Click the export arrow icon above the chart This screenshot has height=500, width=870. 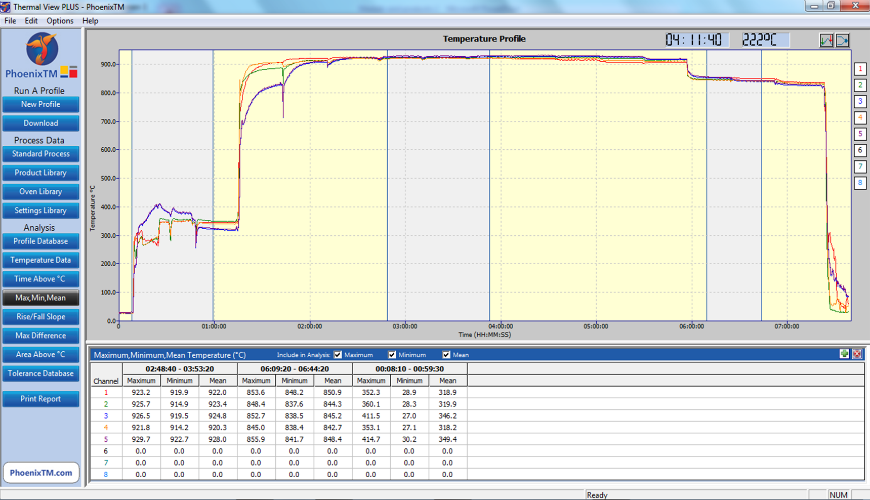point(843,40)
